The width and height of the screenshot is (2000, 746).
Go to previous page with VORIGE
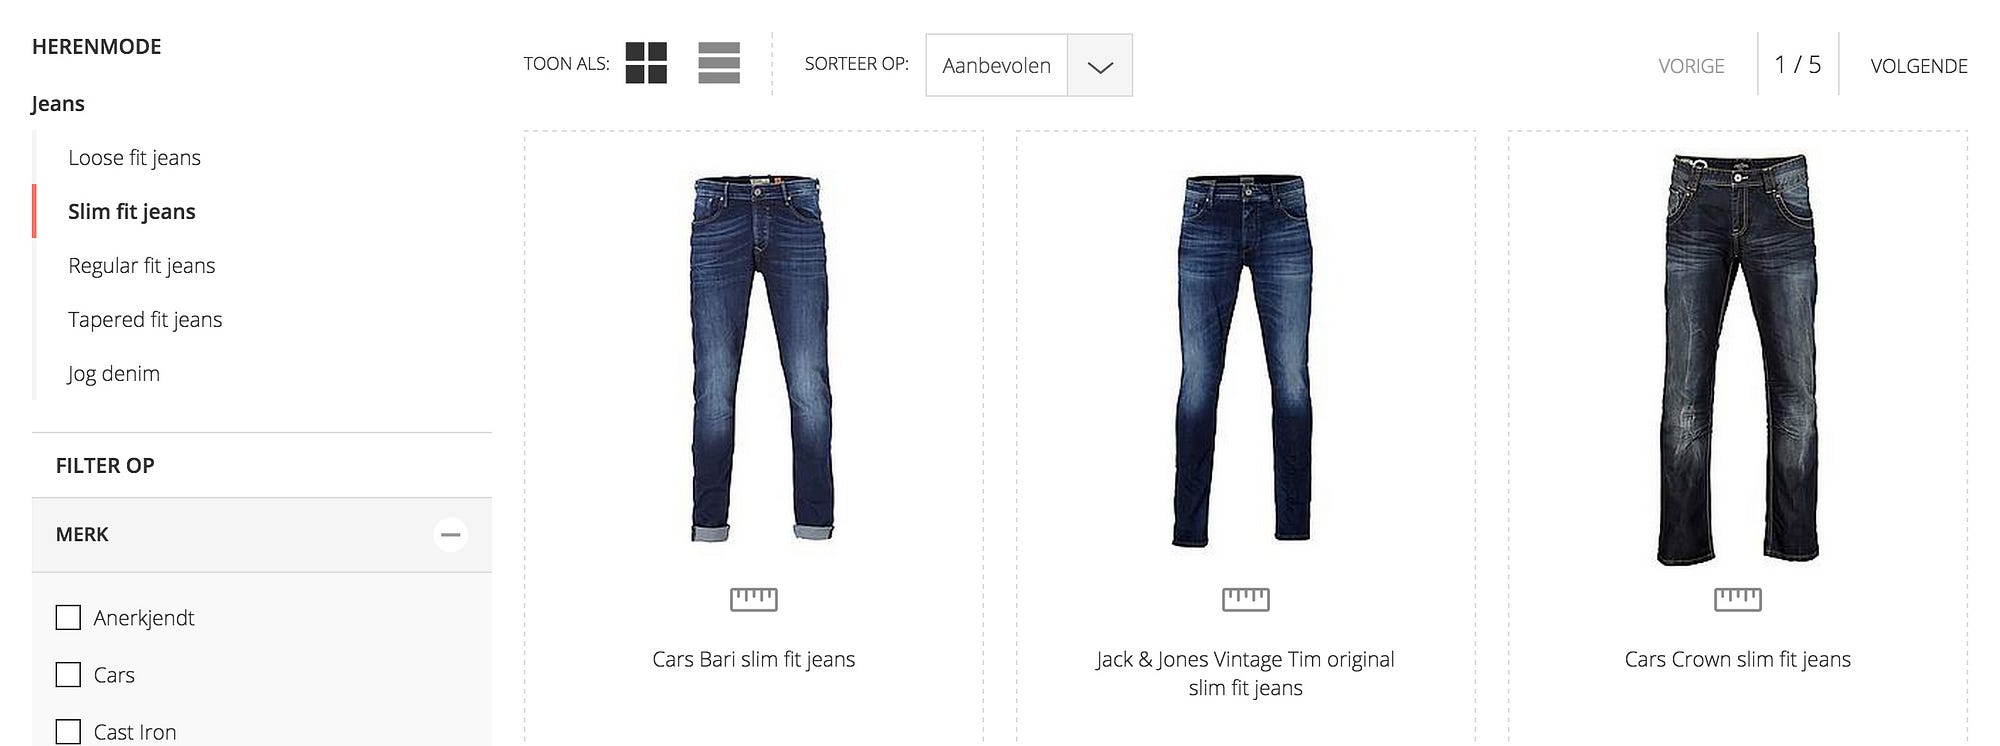coord(1691,66)
